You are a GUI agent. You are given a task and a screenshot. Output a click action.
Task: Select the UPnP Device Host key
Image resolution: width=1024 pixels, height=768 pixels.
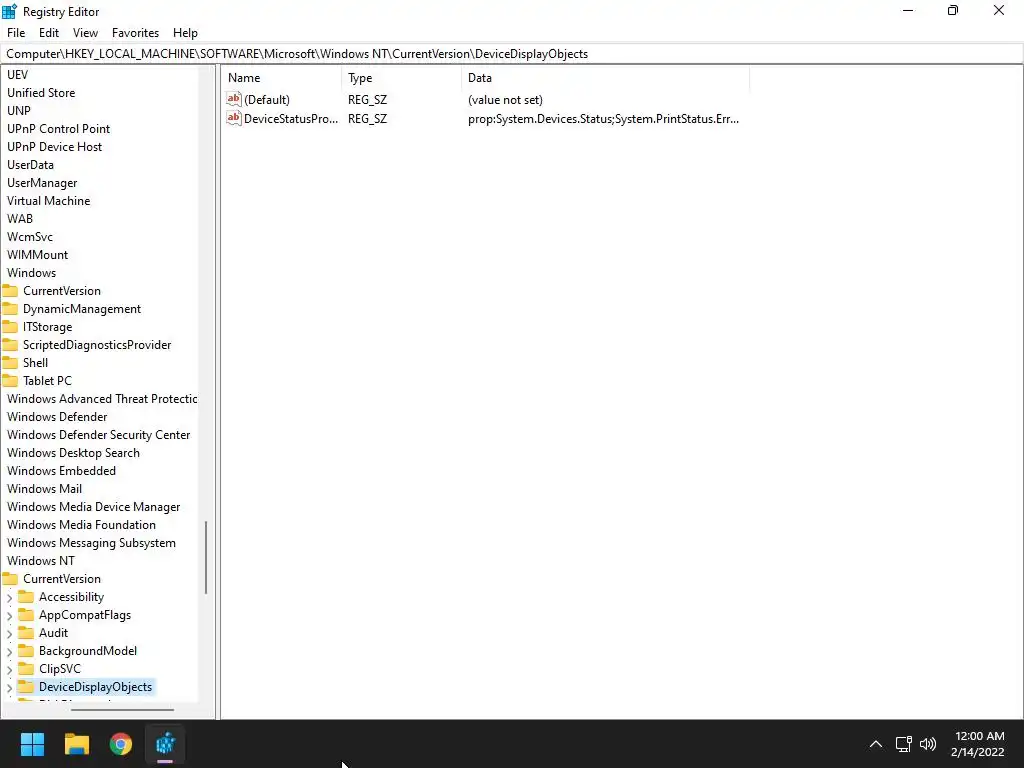point(54,147)
